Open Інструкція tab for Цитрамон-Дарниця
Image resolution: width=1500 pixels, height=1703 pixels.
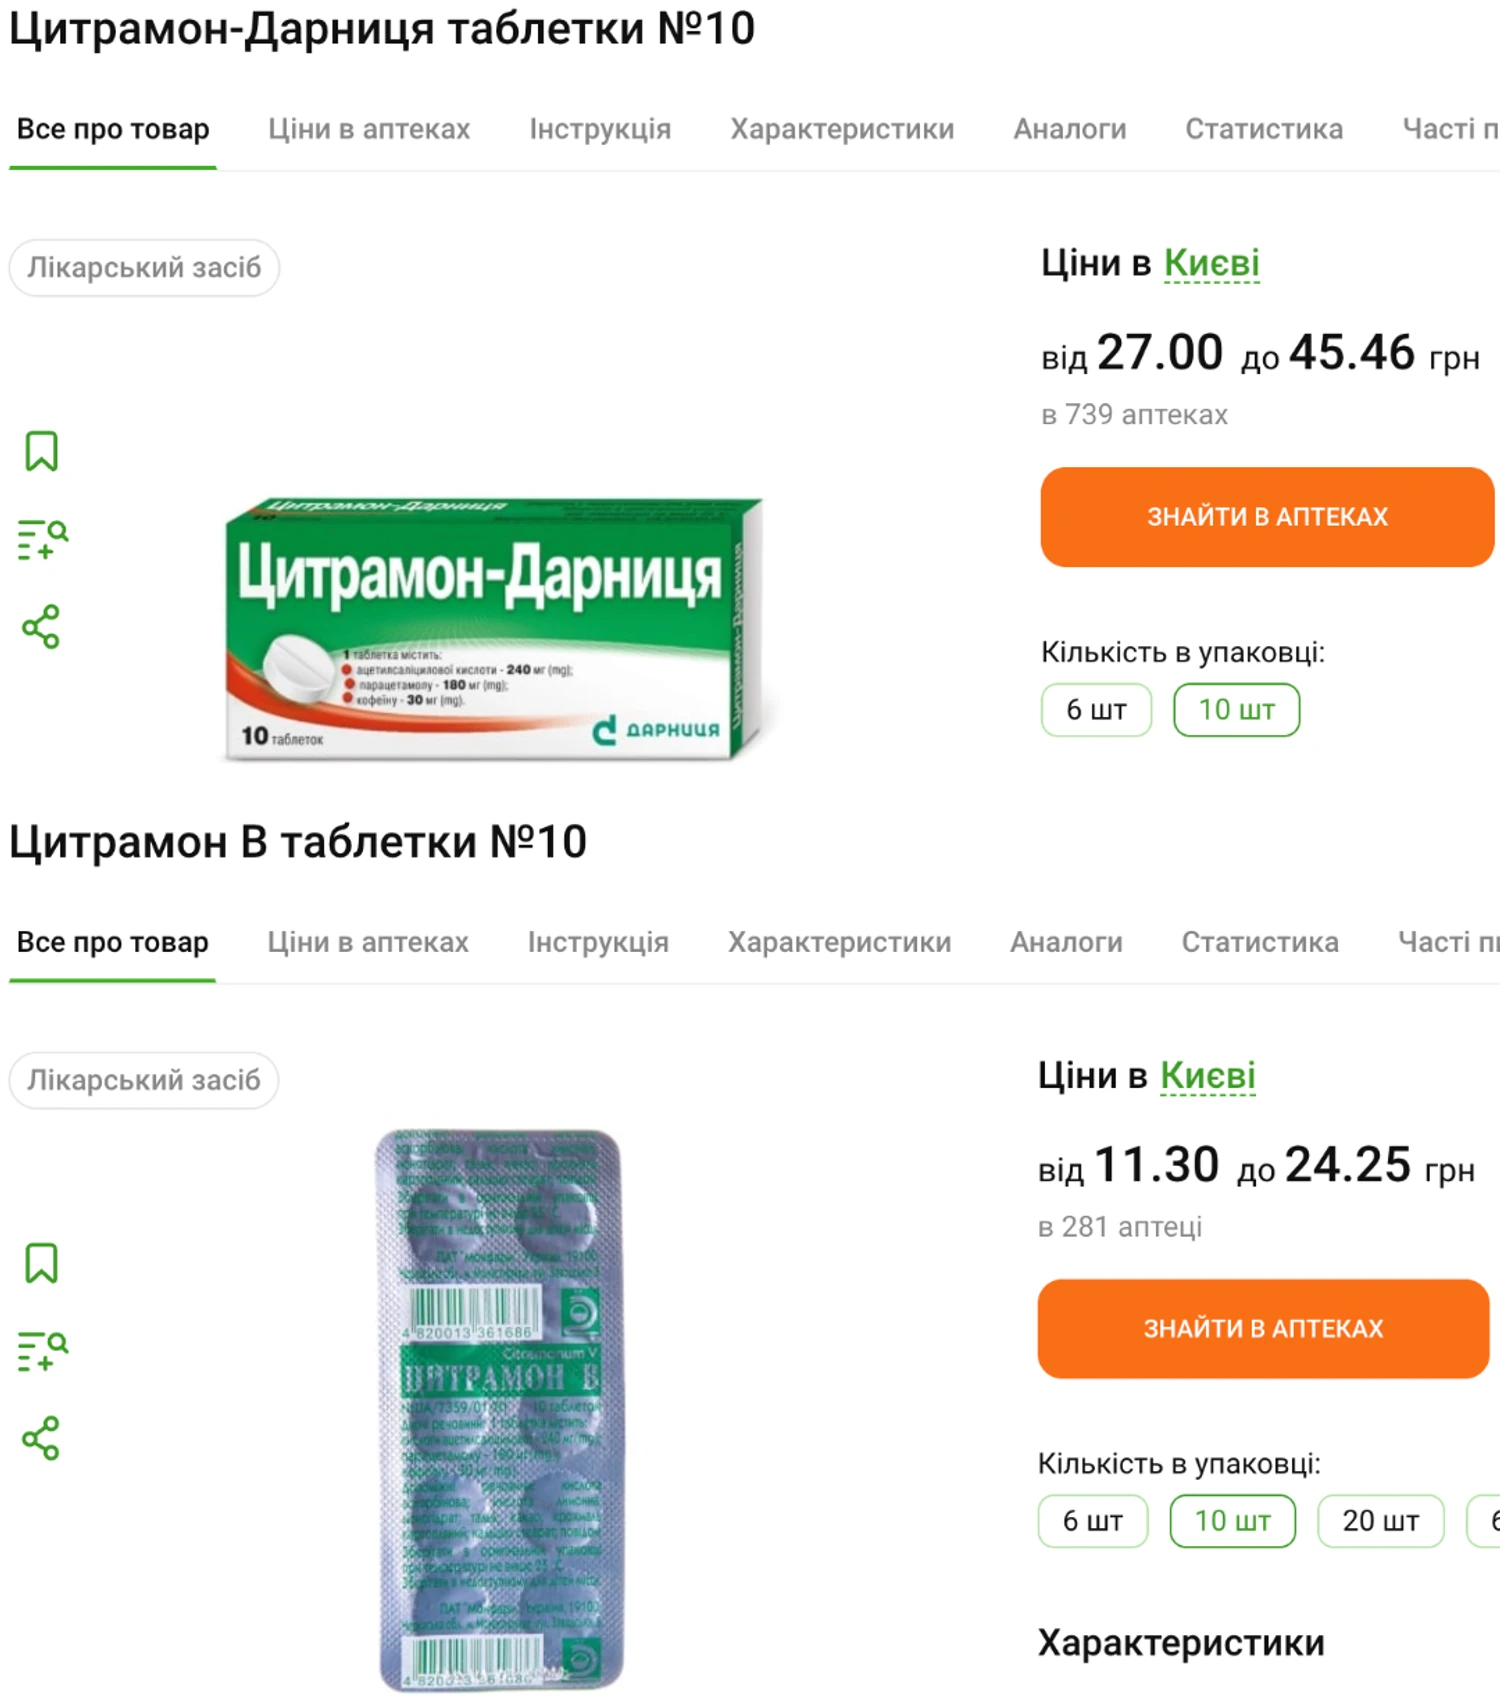pos(600,129)
